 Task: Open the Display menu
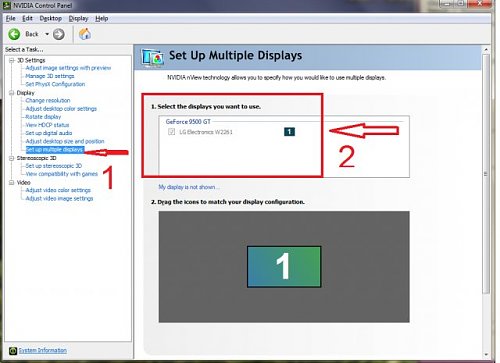tap(78, 18)
